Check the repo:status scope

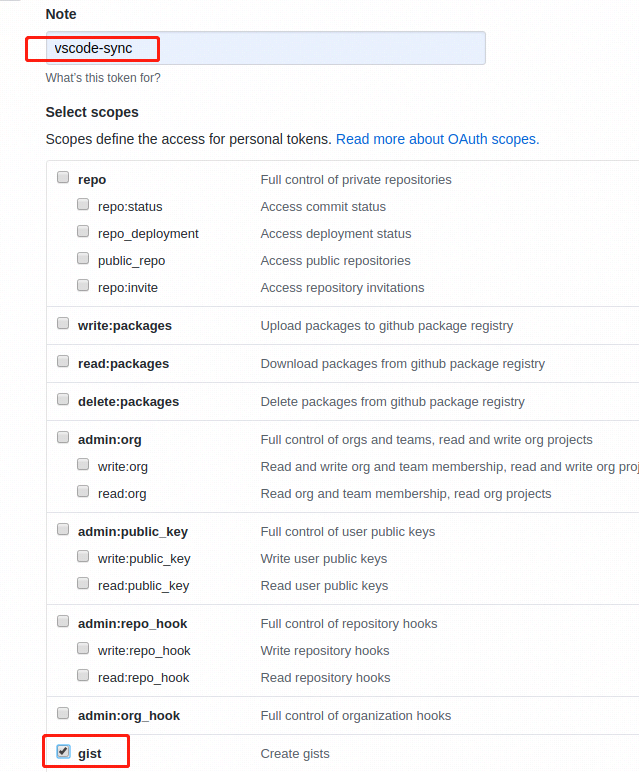click(83, 205)
